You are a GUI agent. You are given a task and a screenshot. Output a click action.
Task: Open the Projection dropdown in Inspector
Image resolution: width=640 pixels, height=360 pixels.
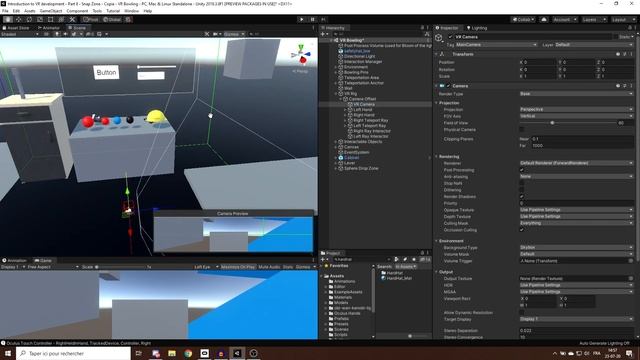pyautogui.click(x=576, y=109)
